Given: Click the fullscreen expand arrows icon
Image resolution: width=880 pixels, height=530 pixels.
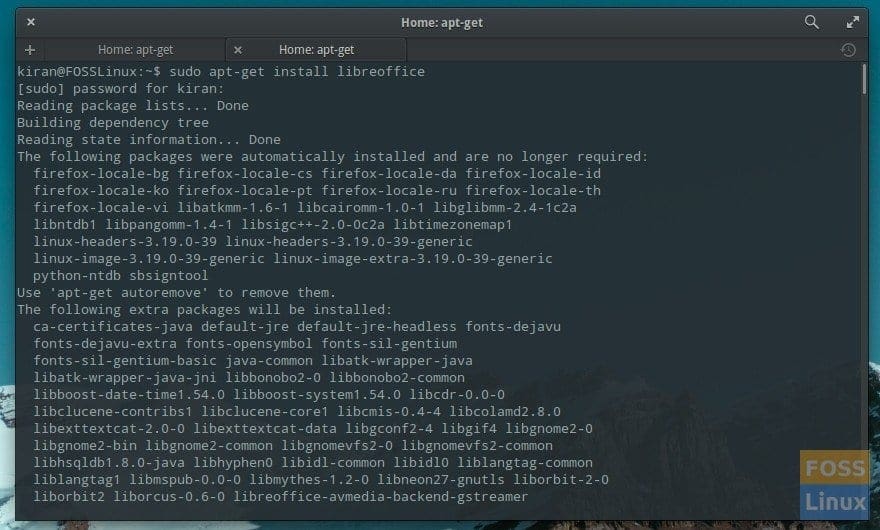Looking at the screenshot, I should tap(852, 22).
